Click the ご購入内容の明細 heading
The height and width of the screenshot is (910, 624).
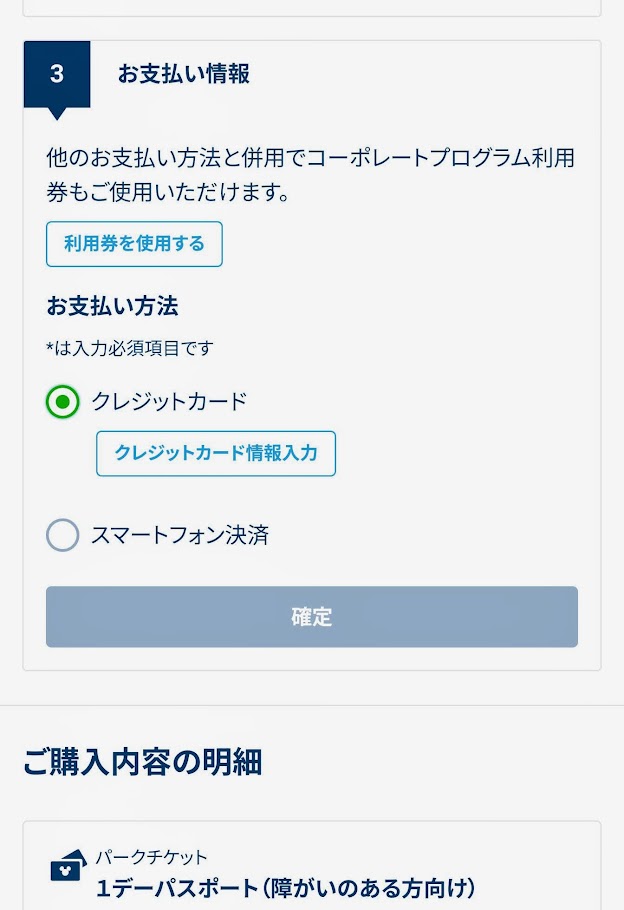(x=143, y=762)
